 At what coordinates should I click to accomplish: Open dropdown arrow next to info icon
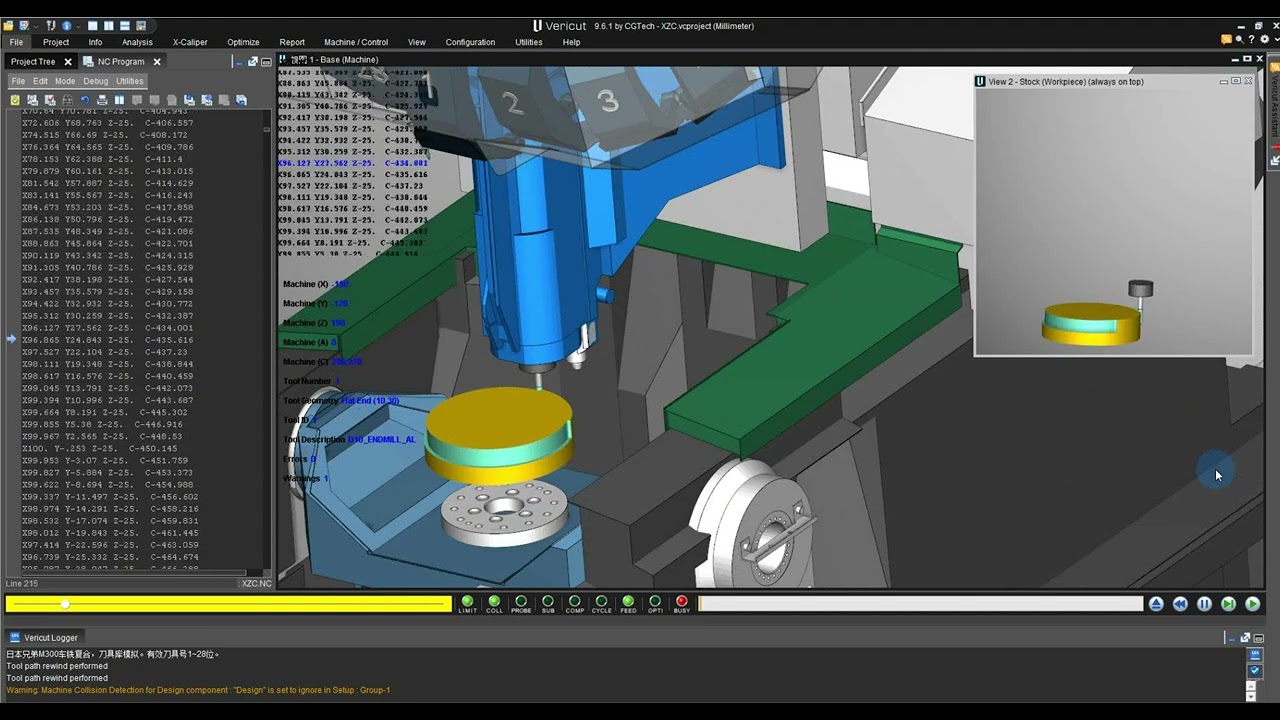78,26
